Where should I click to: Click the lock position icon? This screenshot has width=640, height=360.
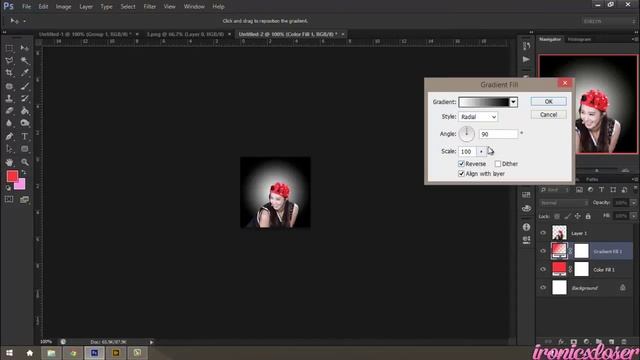click(x=578, y=216)
